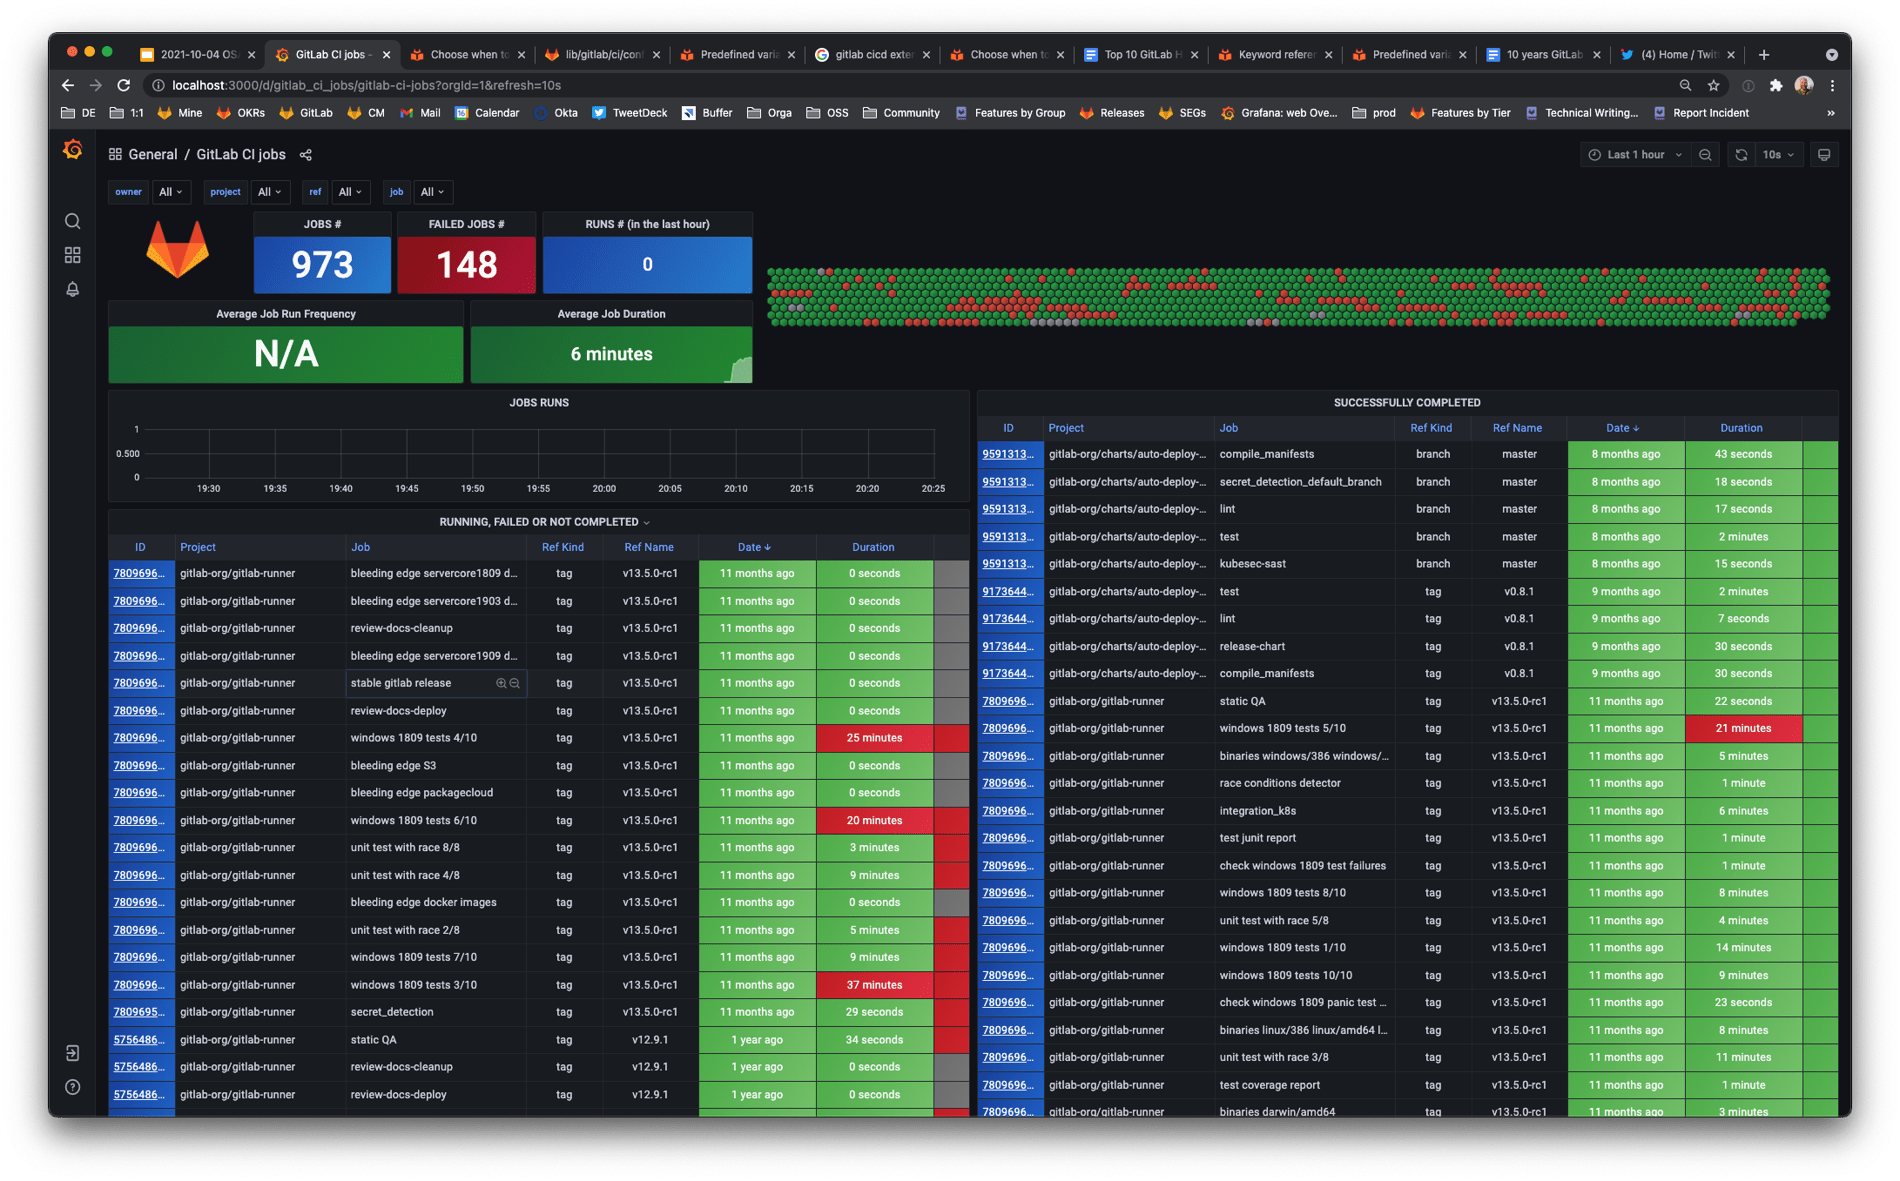Image resolution: width=1900 pixels, height=1181 pixels.
Task: Open the Chrome tab search dropdown
Action: (1832, 55)
